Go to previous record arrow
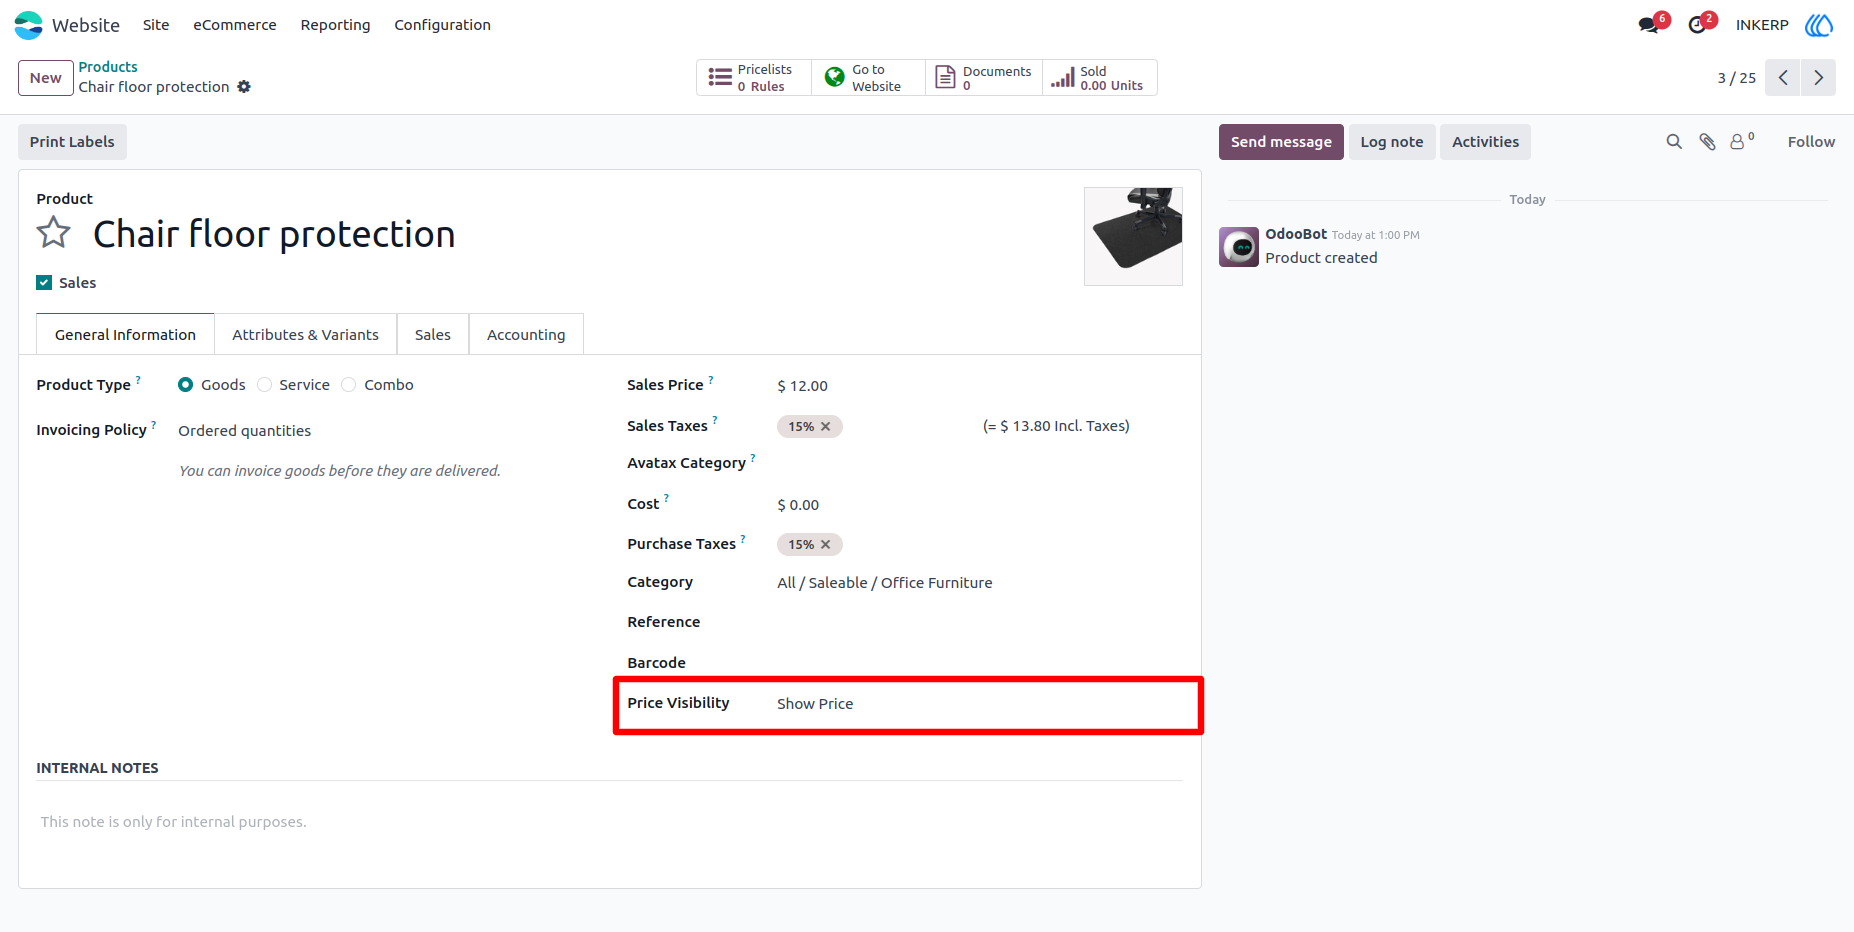Screen dimensions: 1854x932 (1783, 78)
